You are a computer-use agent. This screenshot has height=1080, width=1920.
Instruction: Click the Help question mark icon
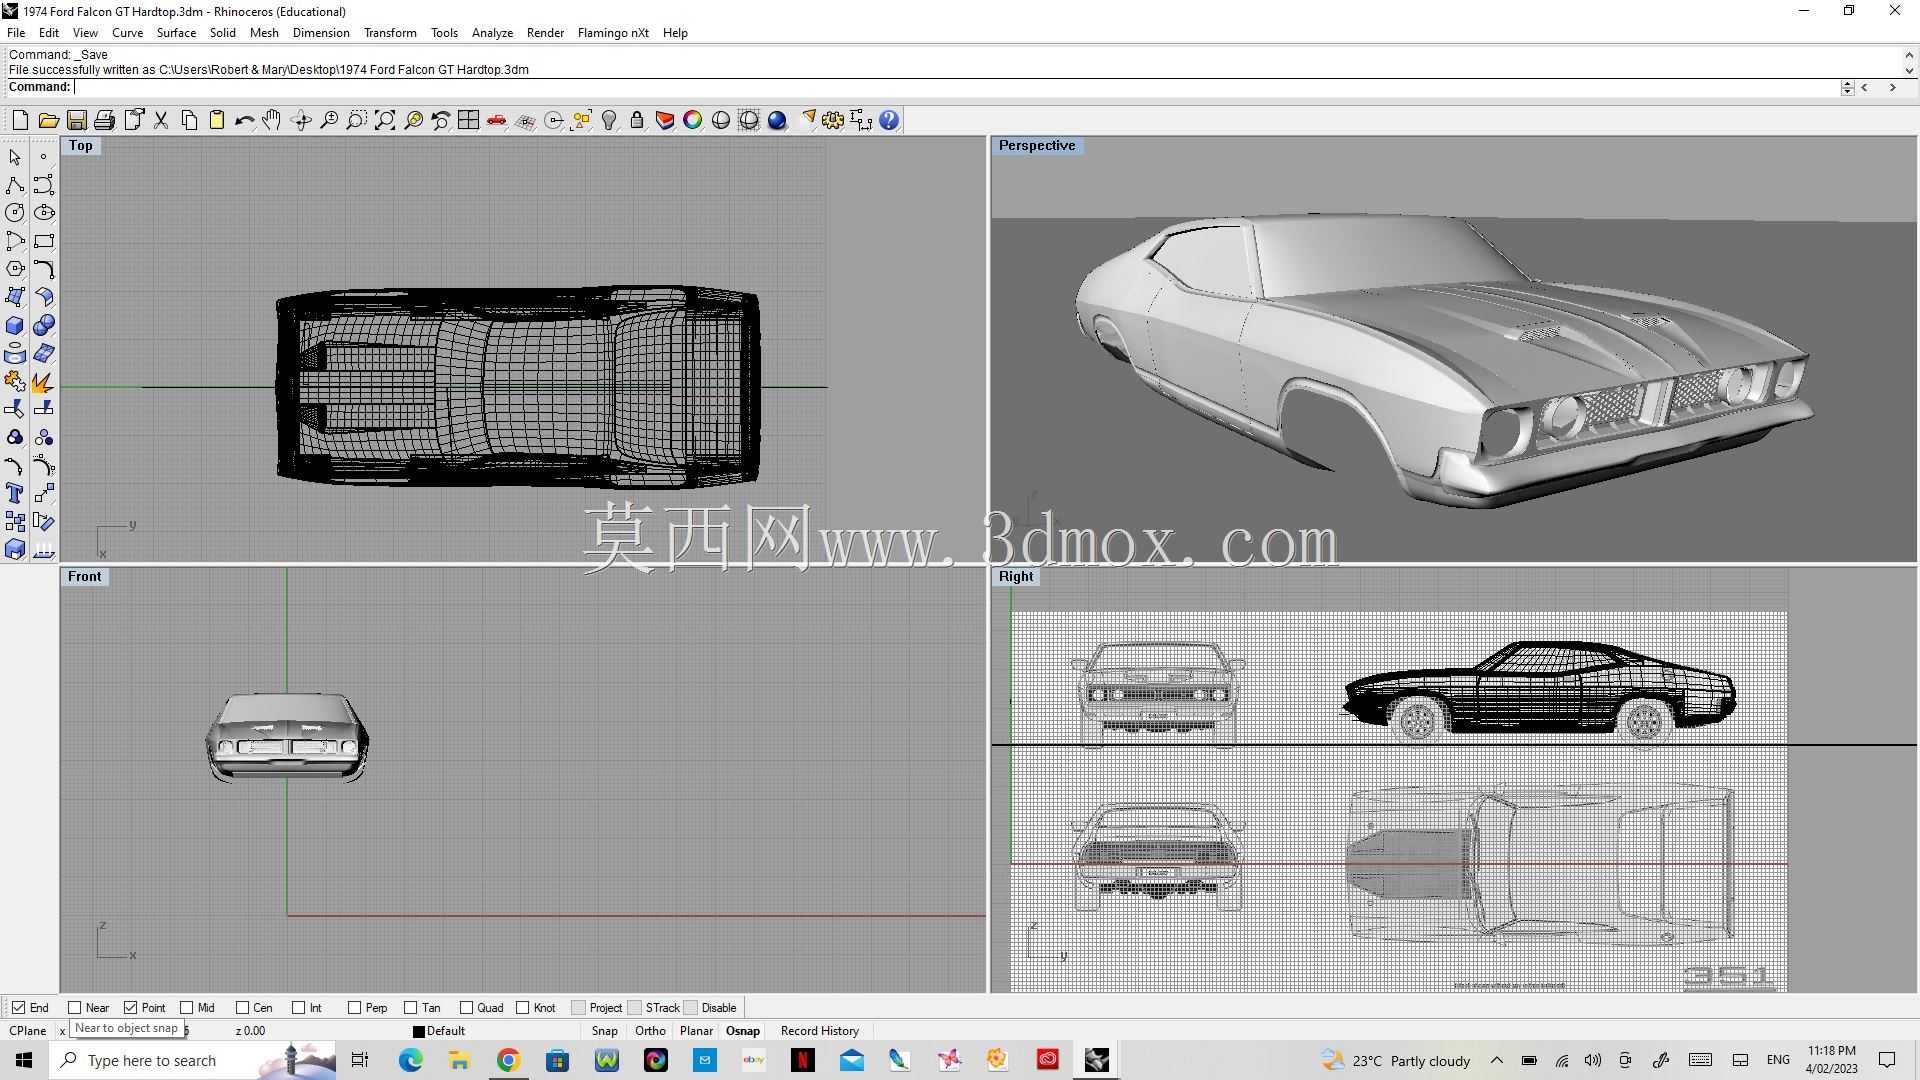click(x=889, y=121)
